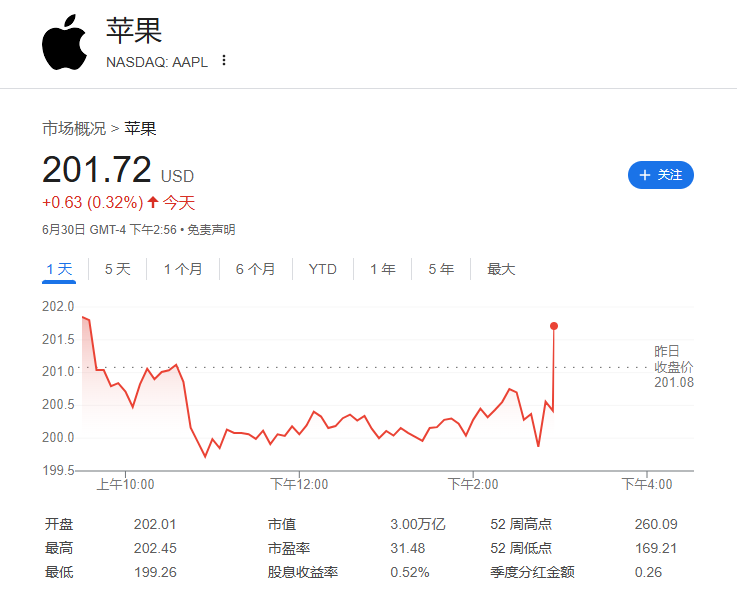This screenshot has width=737, height=600.
Task: Click the 昨日收盘价 201.08 label
Action: point(674,367)
